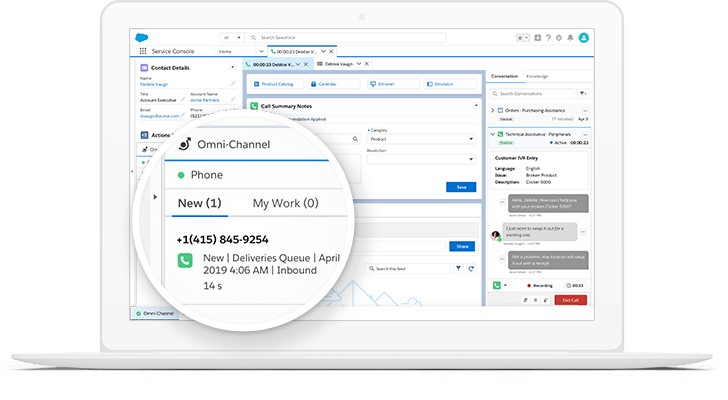Collapse the Technical Assistance - Peripherals conversation
This screenshot has width=728, height=400.
(x=492, y=133)
